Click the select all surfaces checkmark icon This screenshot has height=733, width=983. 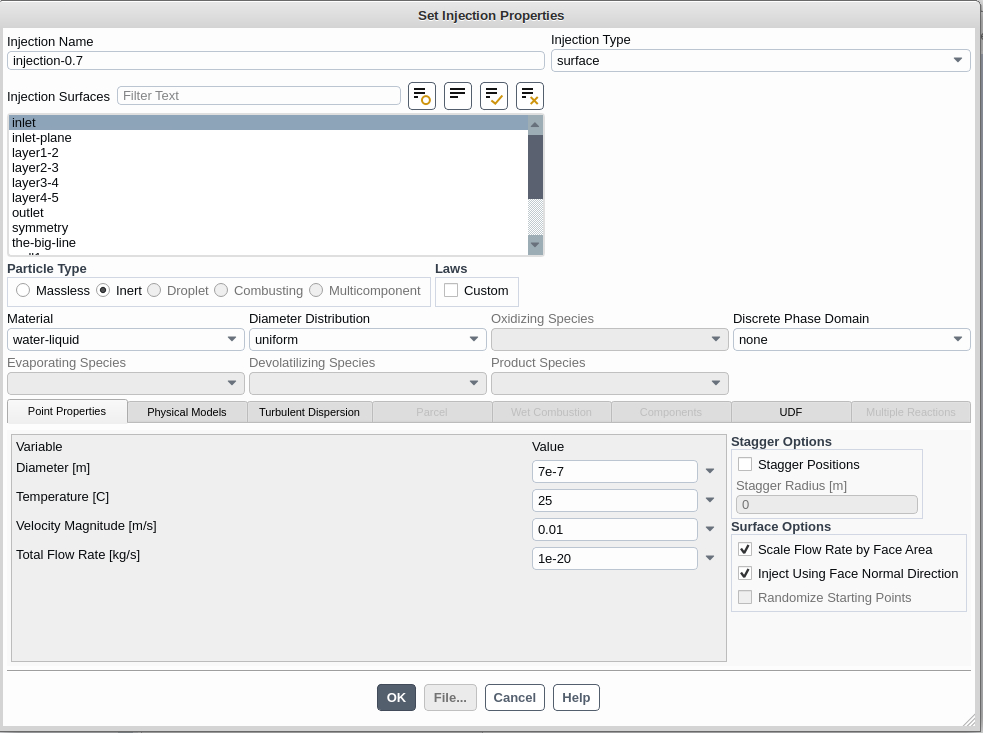(493, 96)
